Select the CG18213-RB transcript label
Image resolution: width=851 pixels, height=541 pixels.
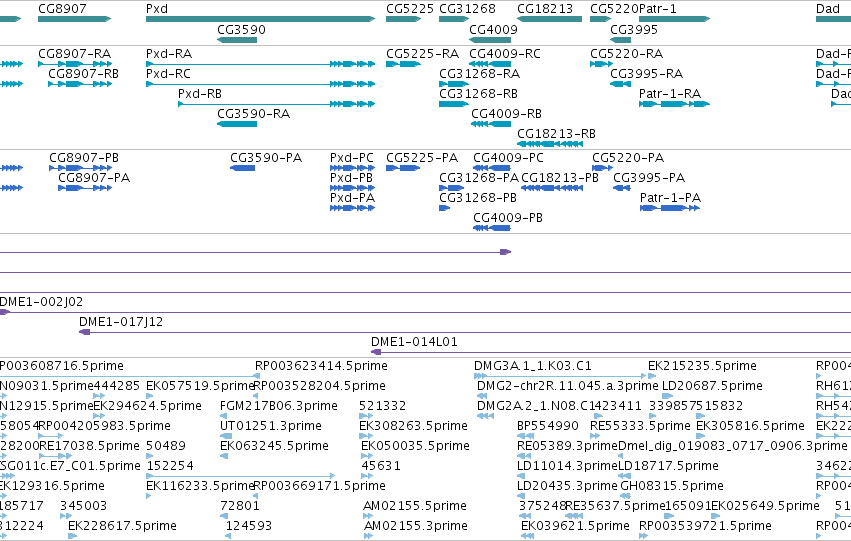point(556,134)
